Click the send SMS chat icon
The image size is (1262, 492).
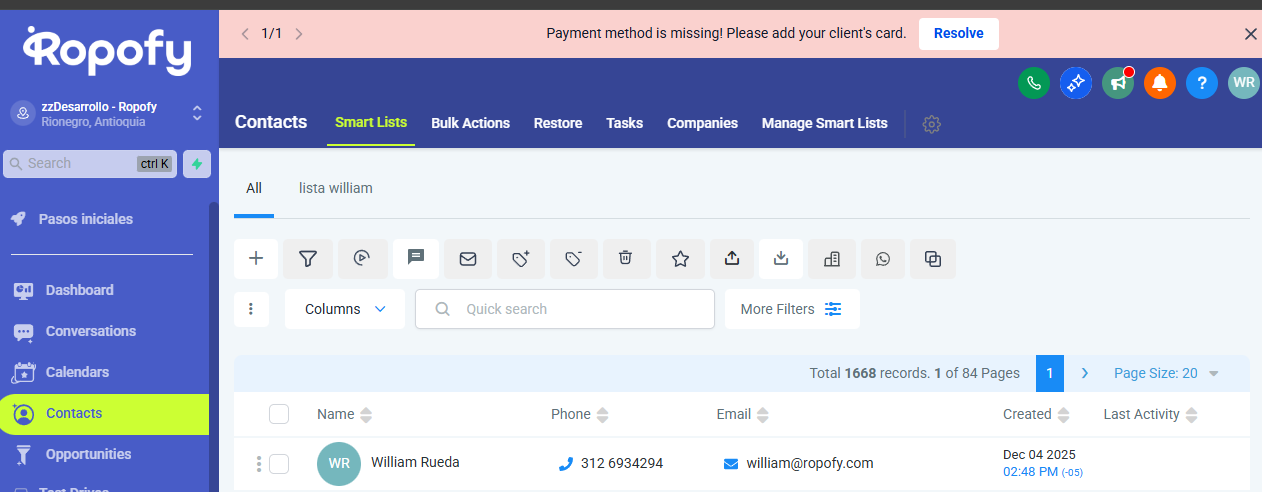[x=416, y=258]
